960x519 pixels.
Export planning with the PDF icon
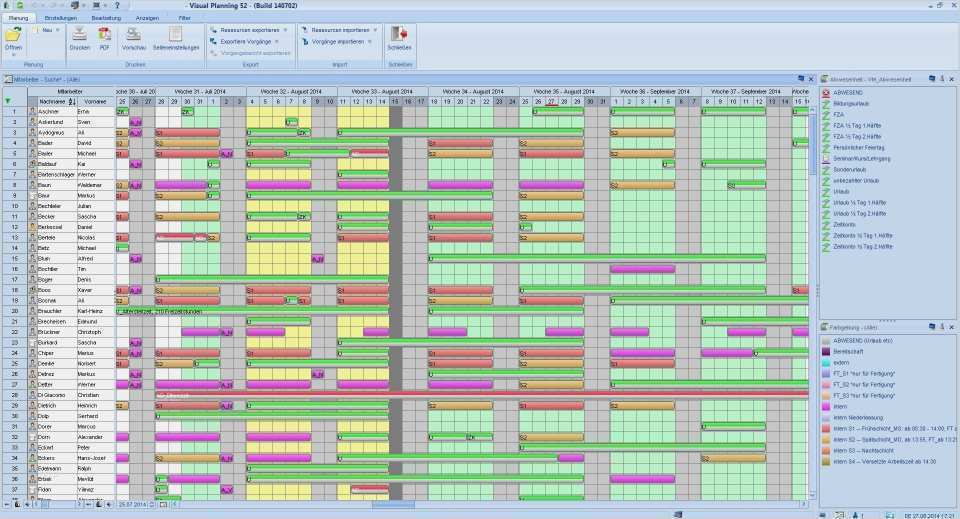pos(104,34)
